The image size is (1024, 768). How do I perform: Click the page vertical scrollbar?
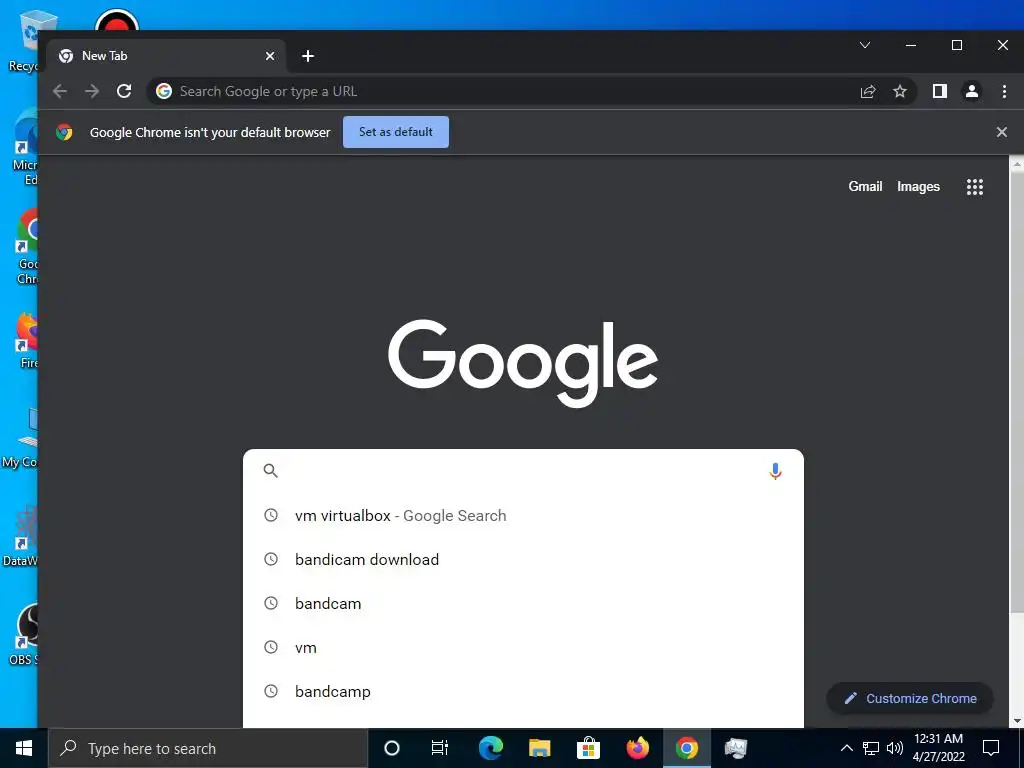(1016, 392)
